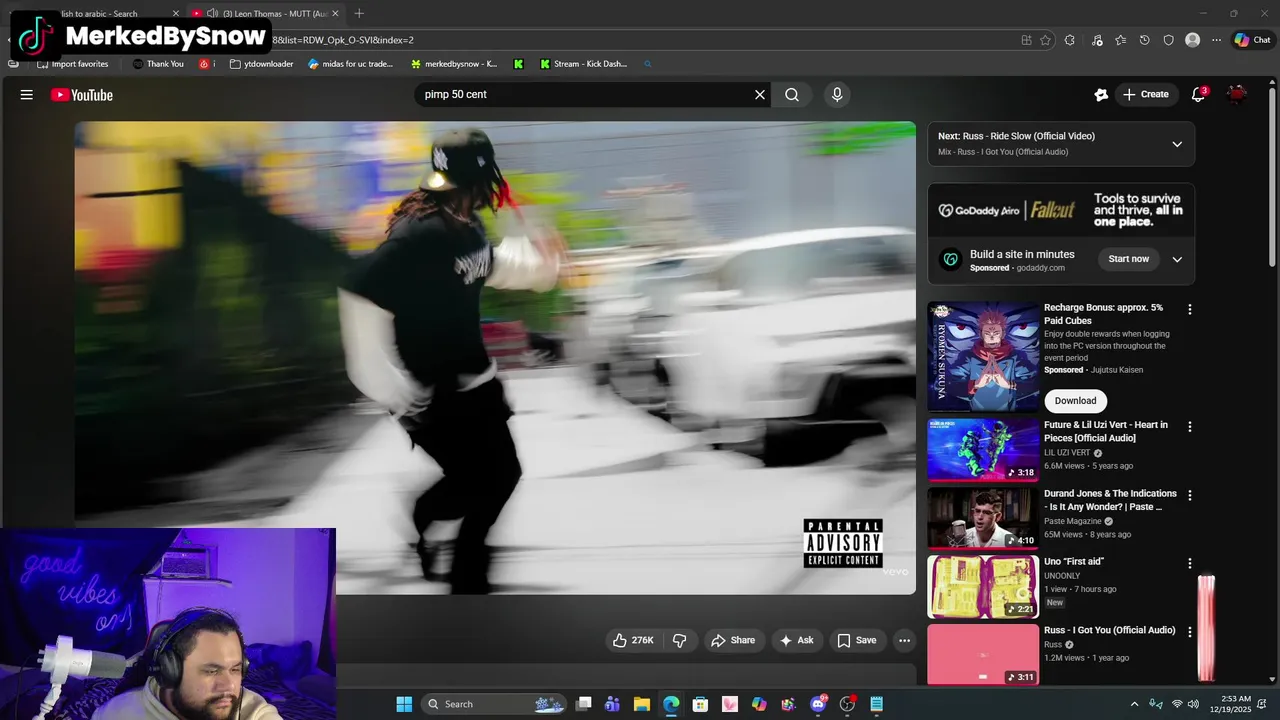Open Stream - Kick Dashboard bookmark
1280x720 pixels.
click(583, 64)
